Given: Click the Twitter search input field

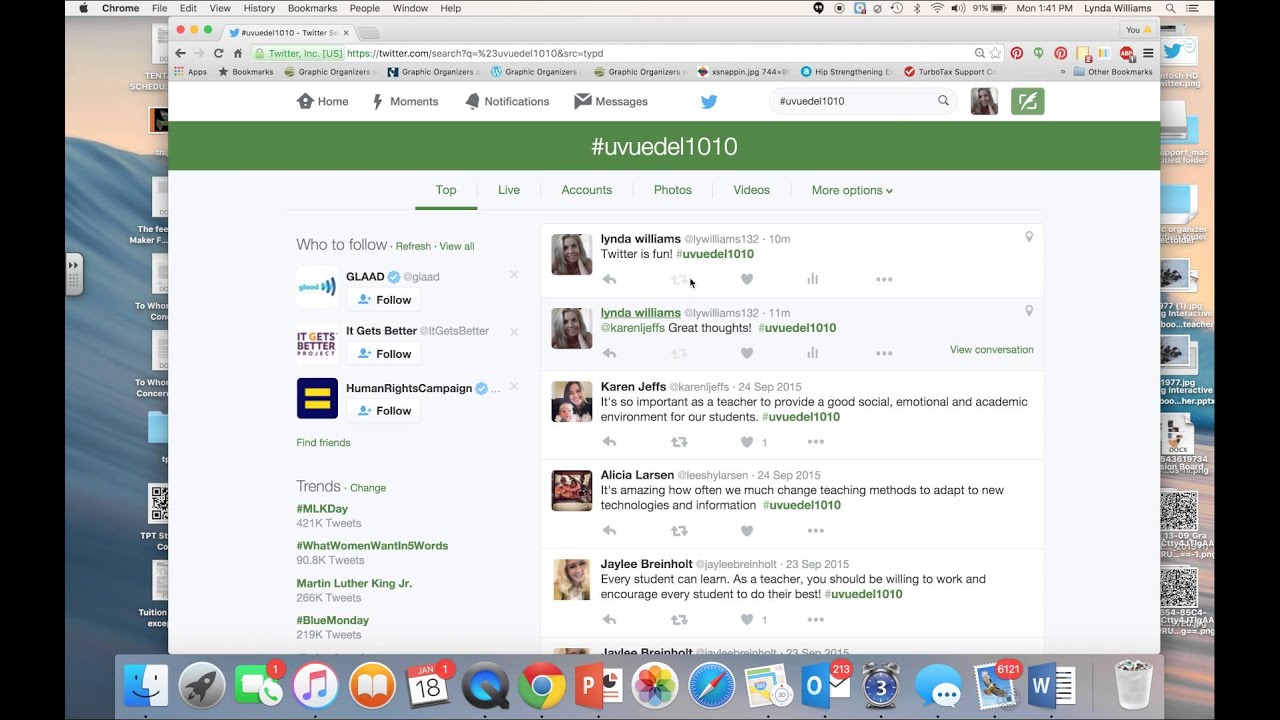Looking at the screenshot, I should click(850, 101).
